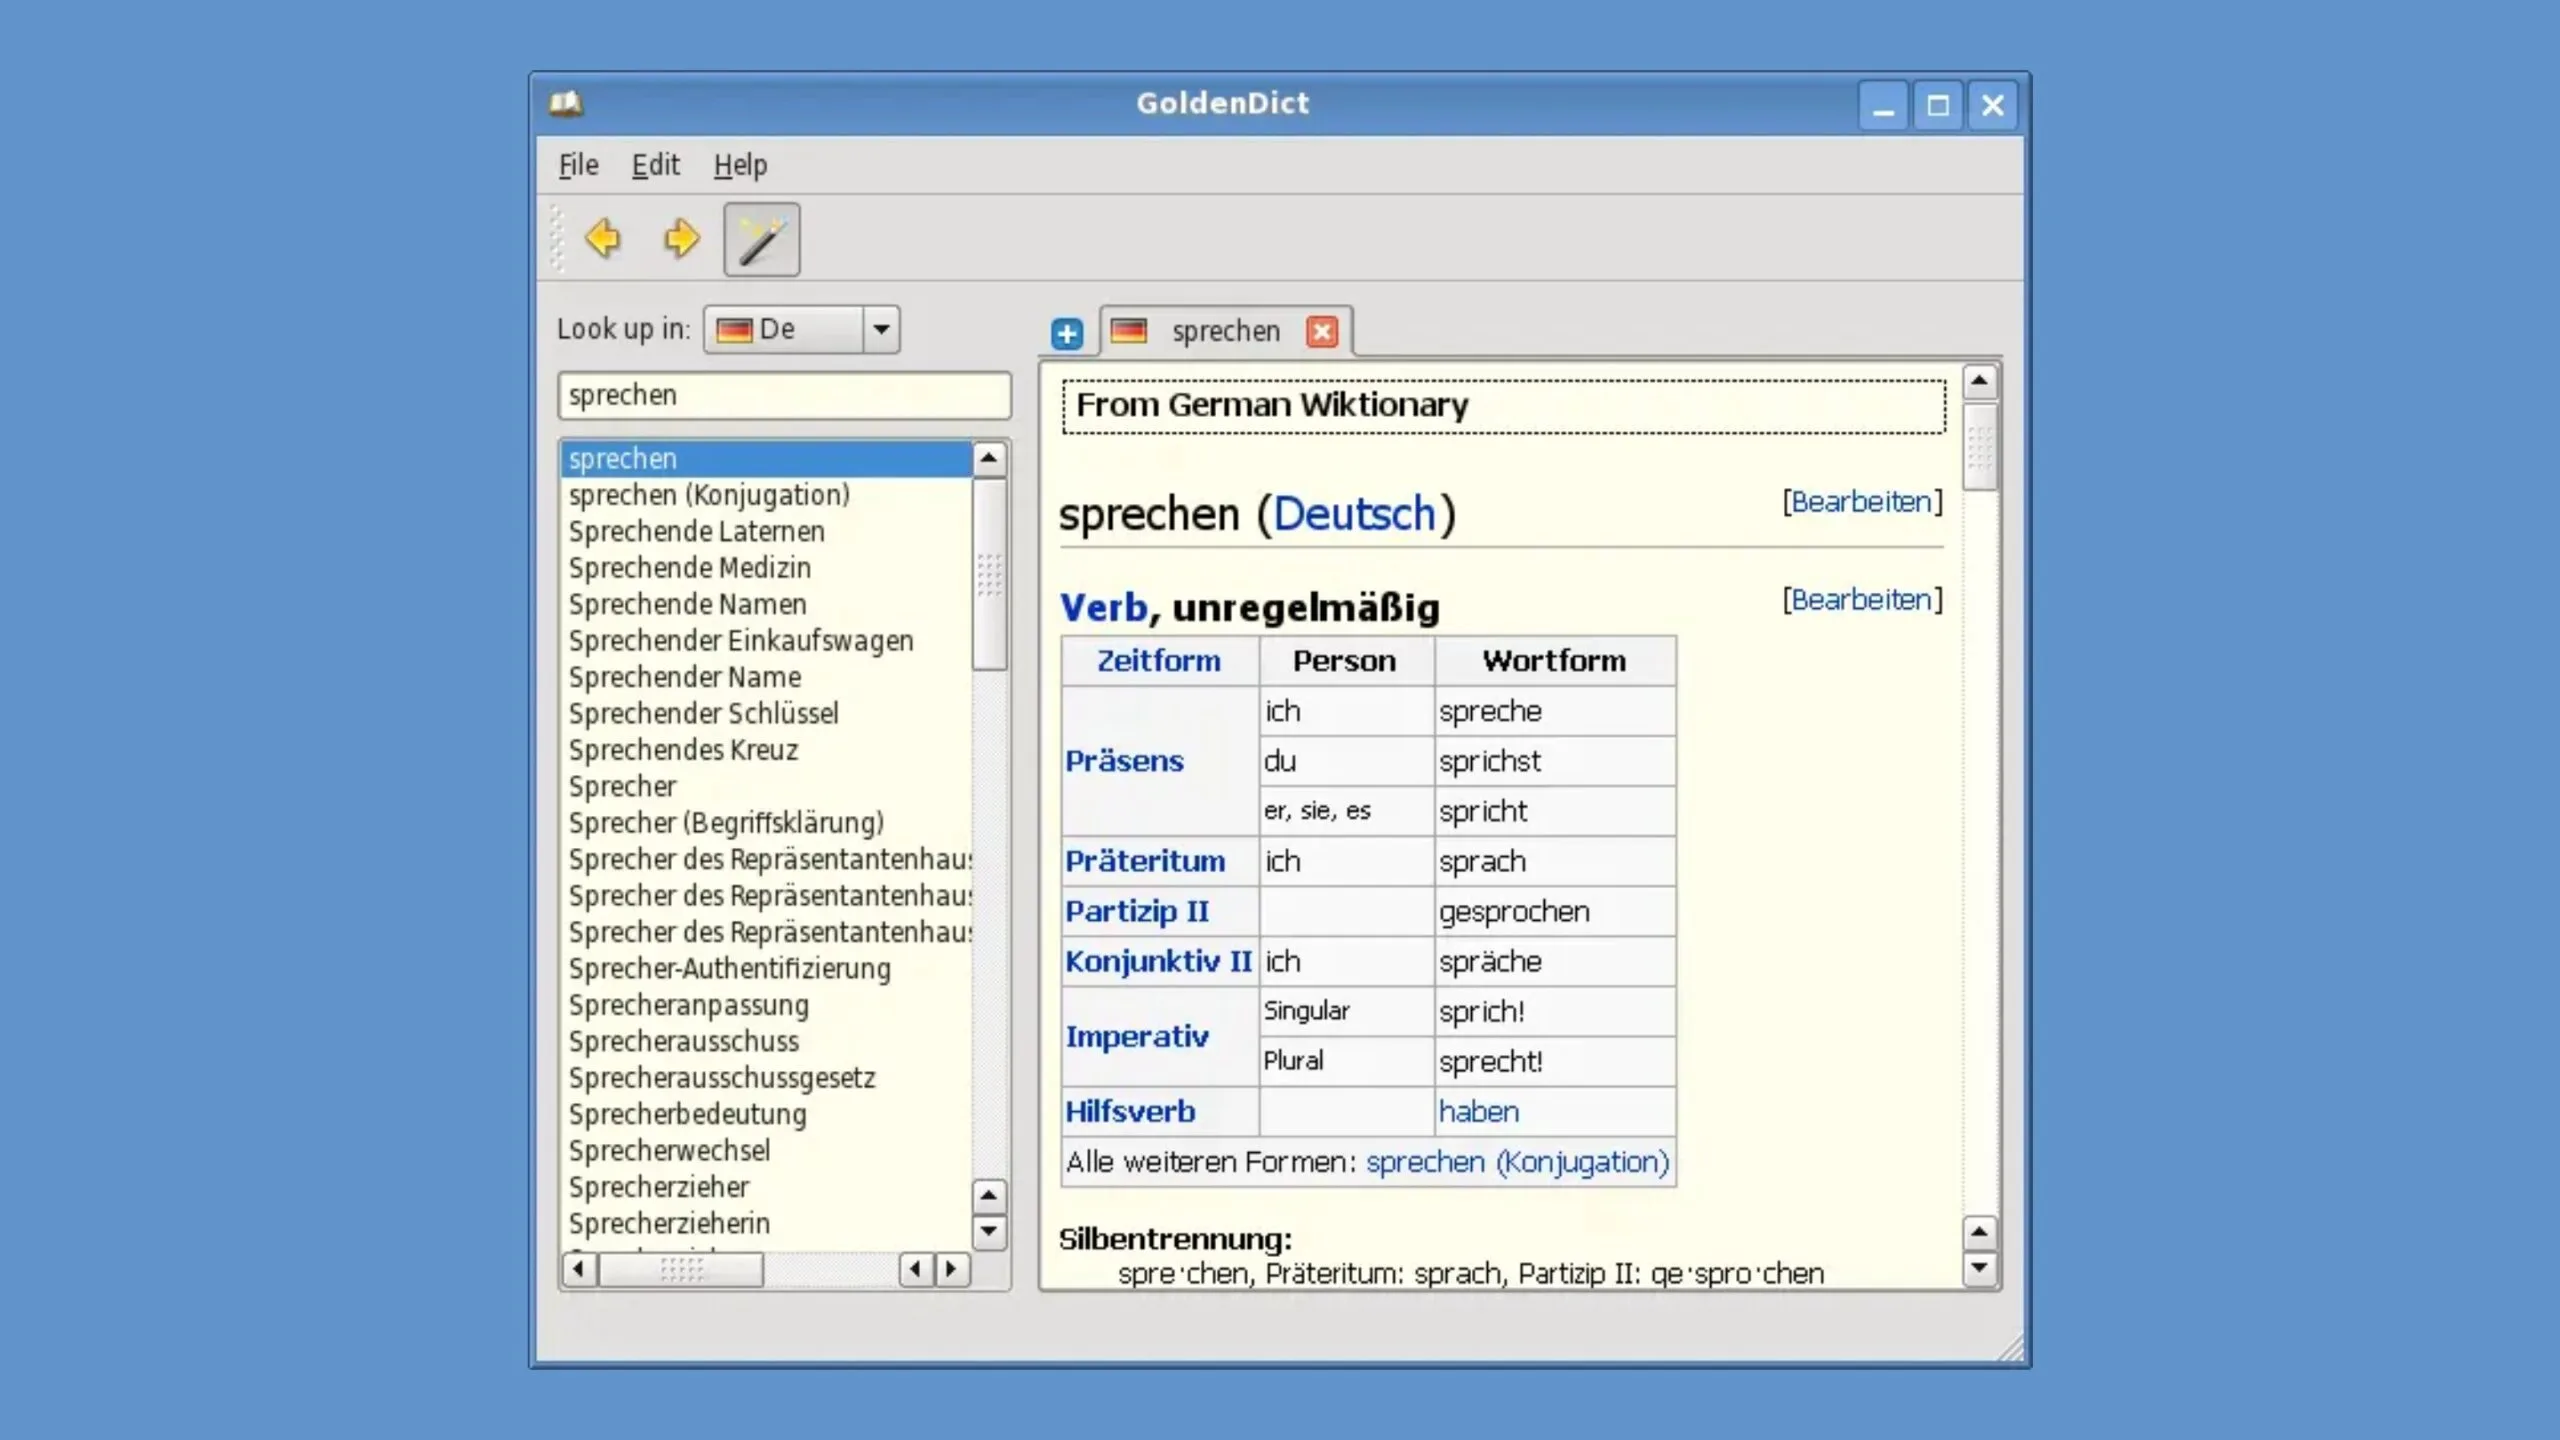Click word list scroll left arrow
Screen dimensions: 2560x1440
pyautogui.click(x=579, y=1270)
